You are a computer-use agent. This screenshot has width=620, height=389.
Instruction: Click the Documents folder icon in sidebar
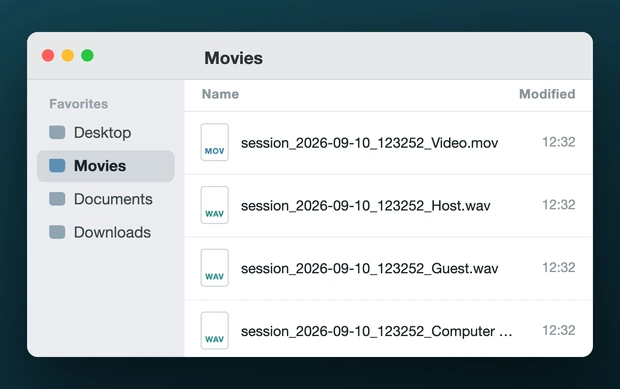point(57,199)
